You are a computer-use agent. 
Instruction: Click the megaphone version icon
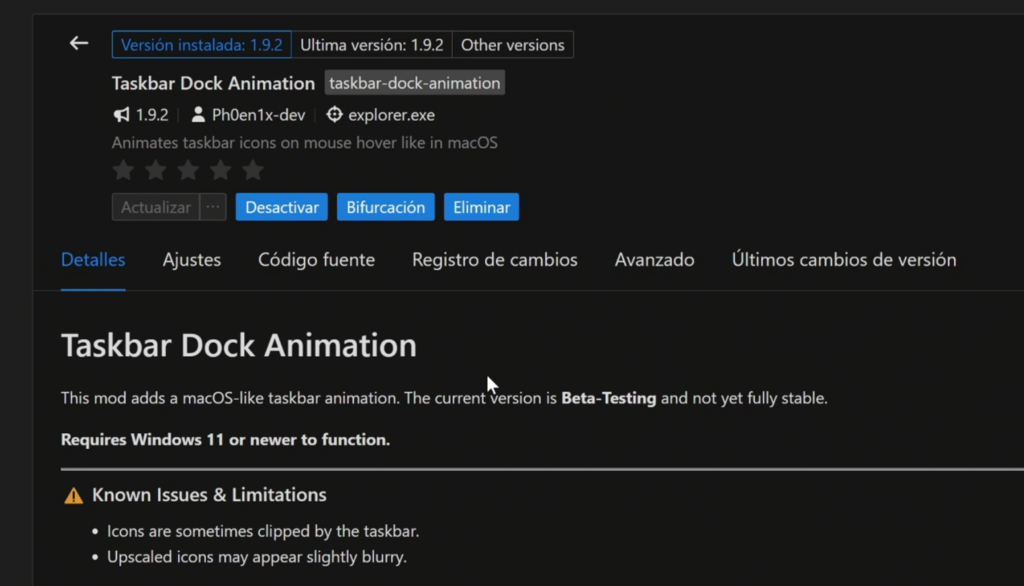121,115
